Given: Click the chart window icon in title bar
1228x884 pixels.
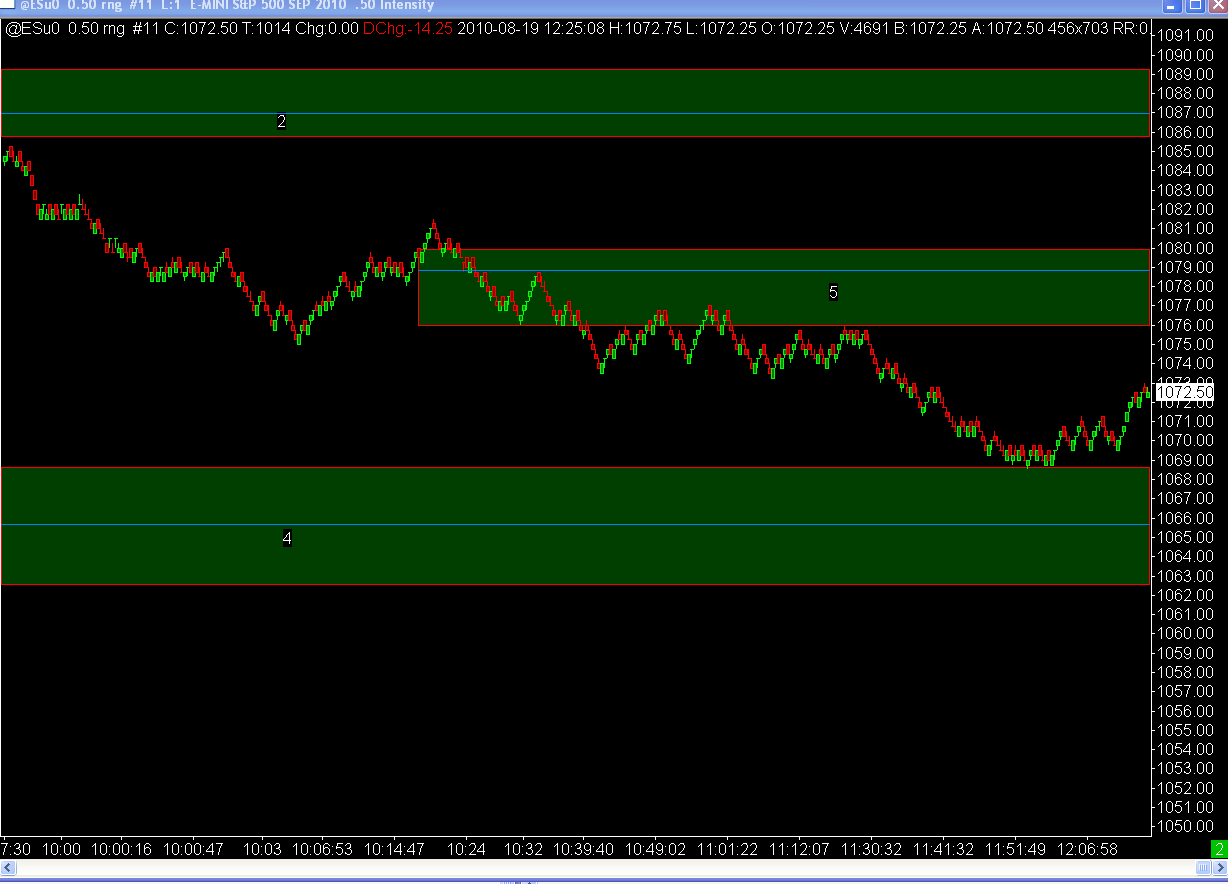Looking at the screenshot, I should point(9,5).
